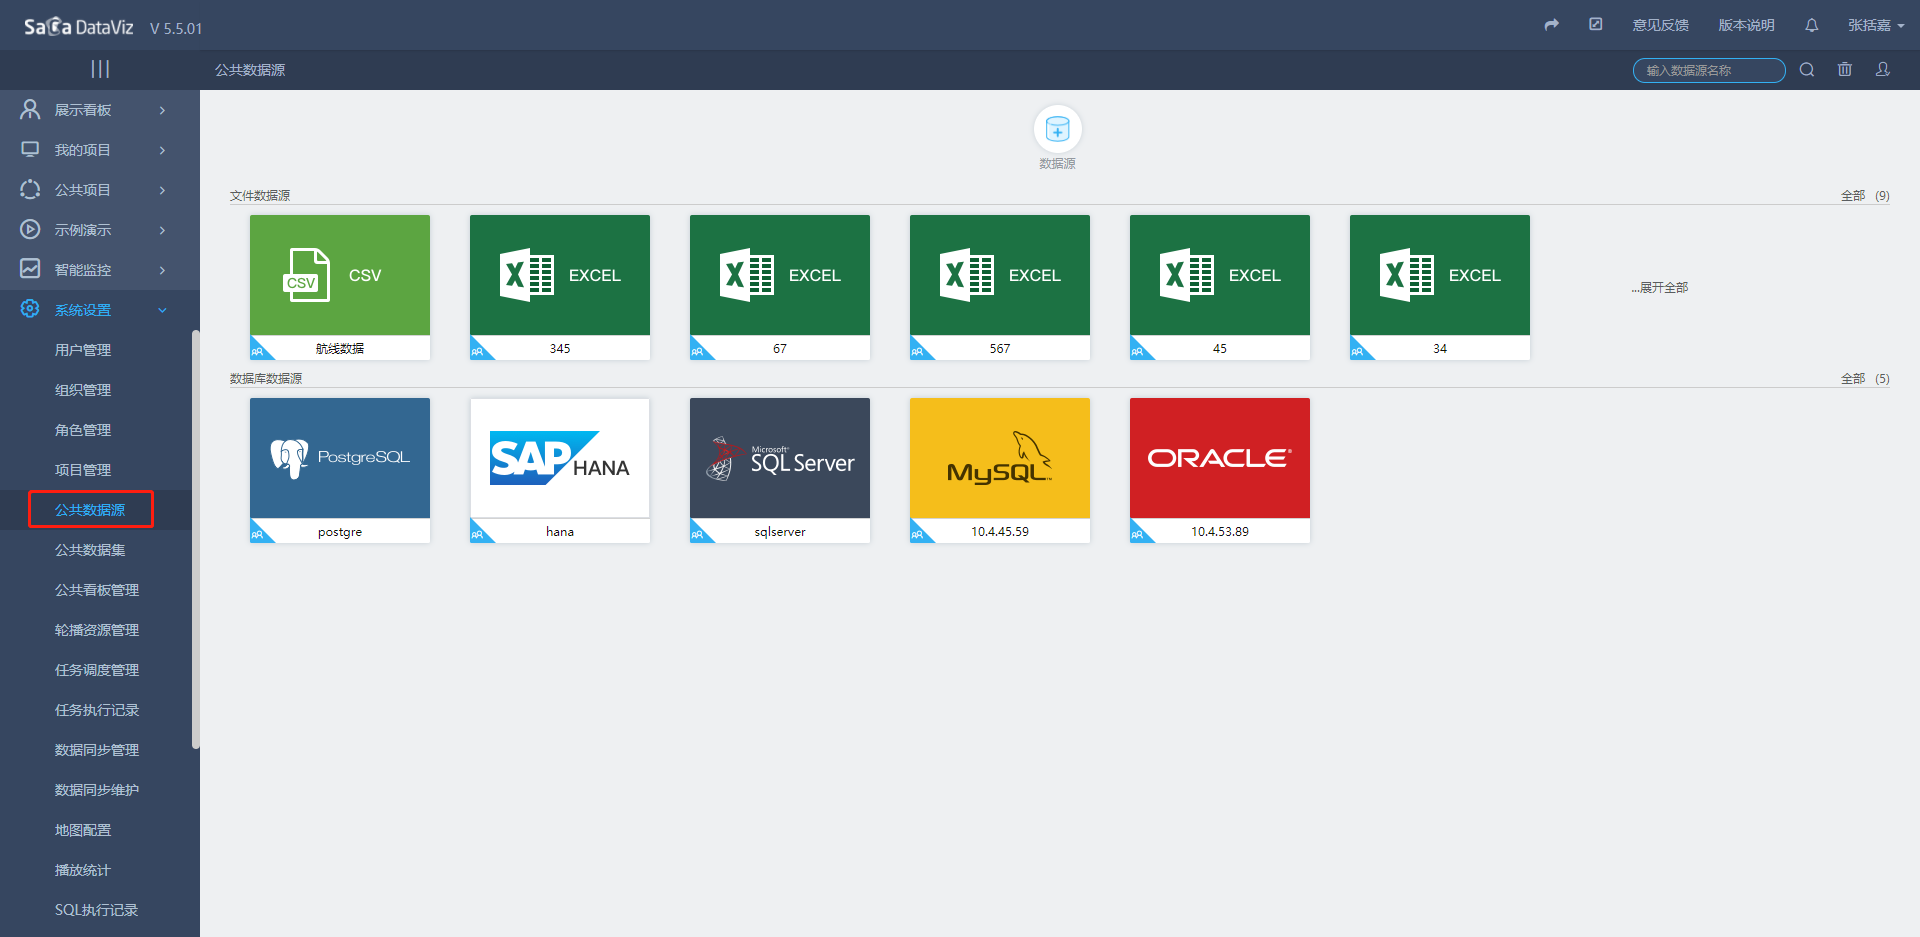Click shared badge on 10.4.53.89 card
1920x937 pixels.
pos(1138,534)
